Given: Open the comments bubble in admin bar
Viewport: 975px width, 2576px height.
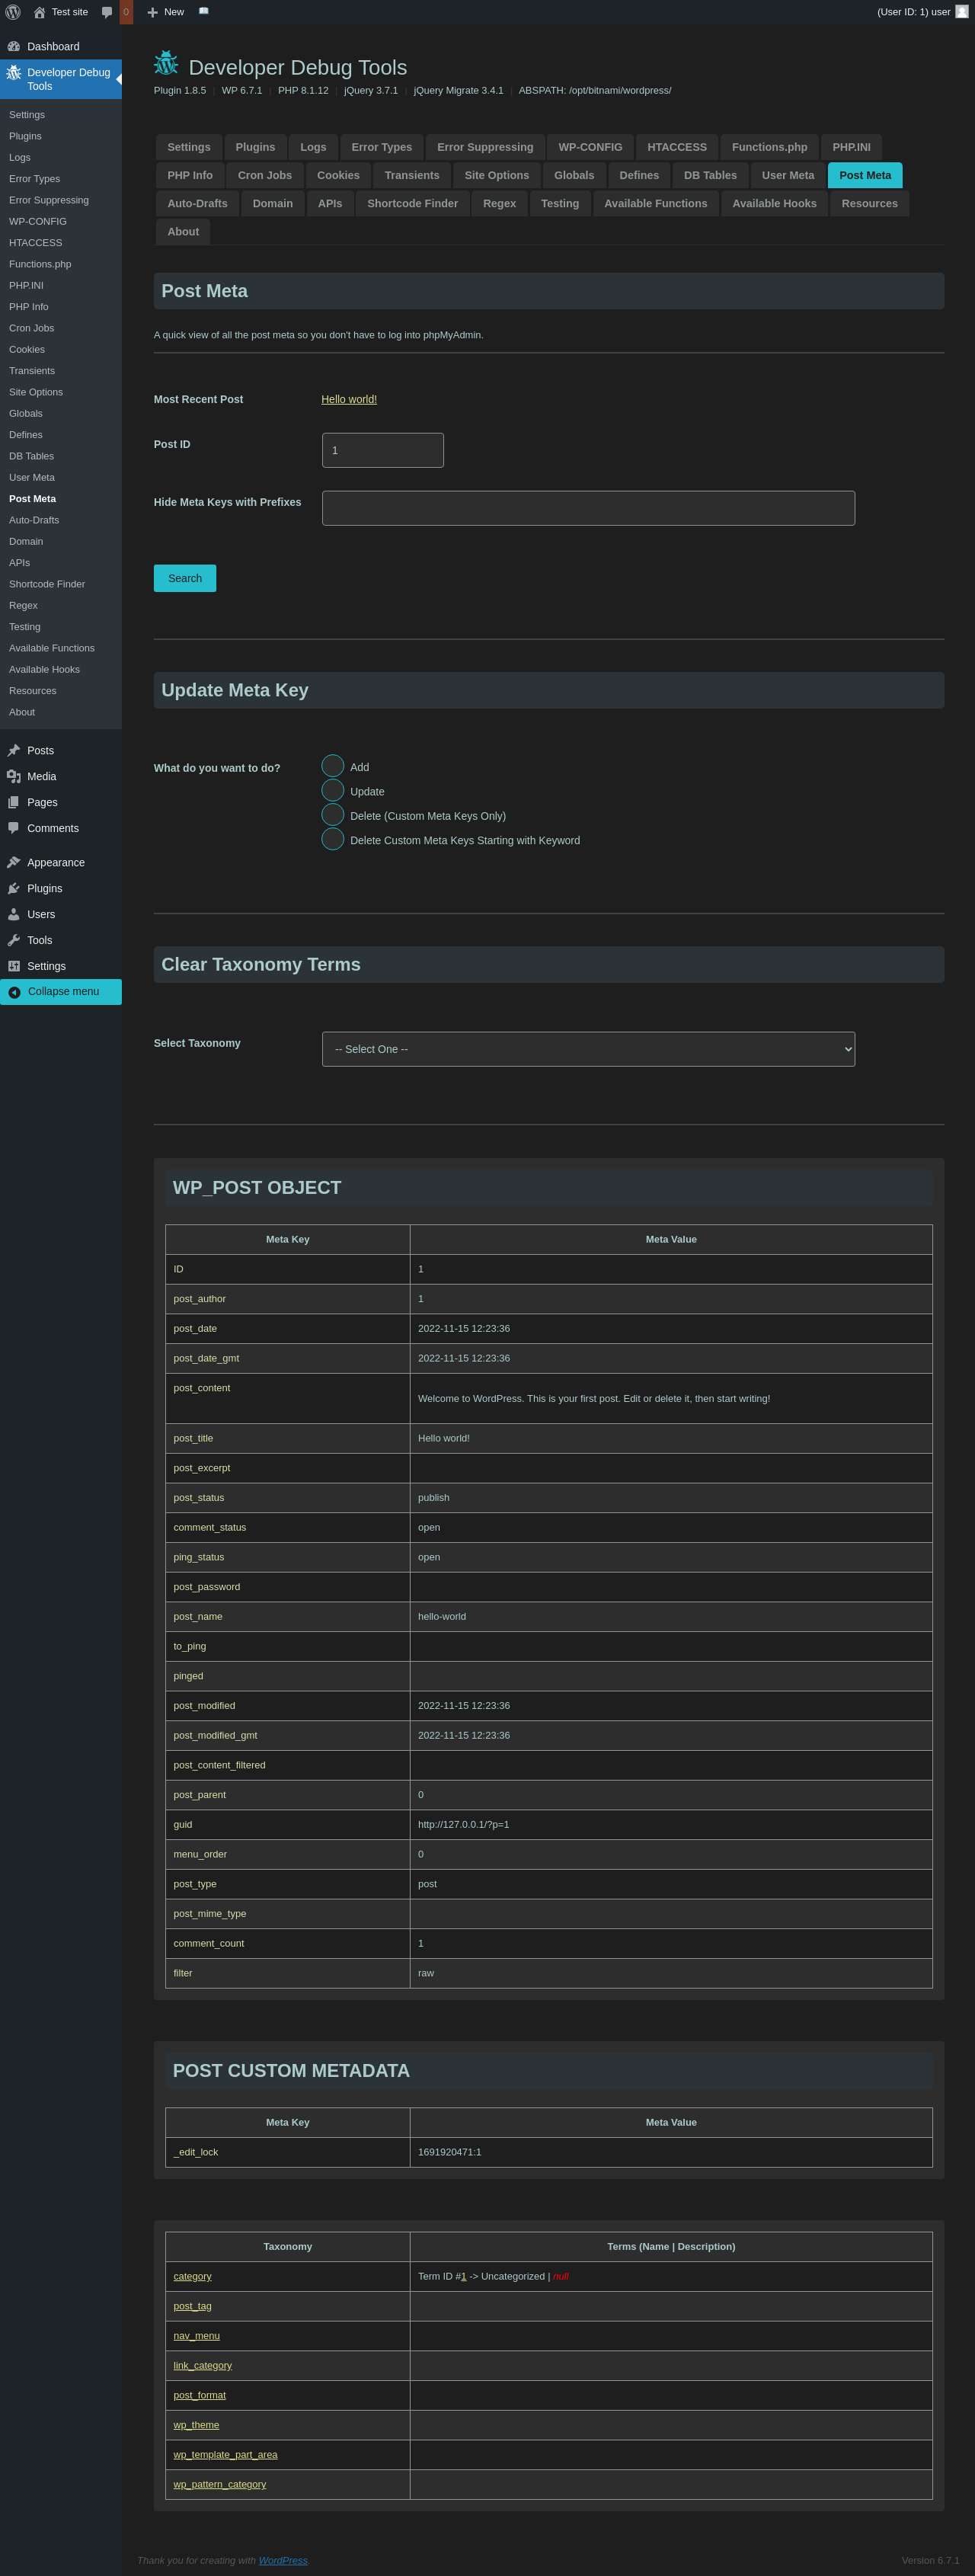Looking at the screenshot, I should [x=107, y=12].
